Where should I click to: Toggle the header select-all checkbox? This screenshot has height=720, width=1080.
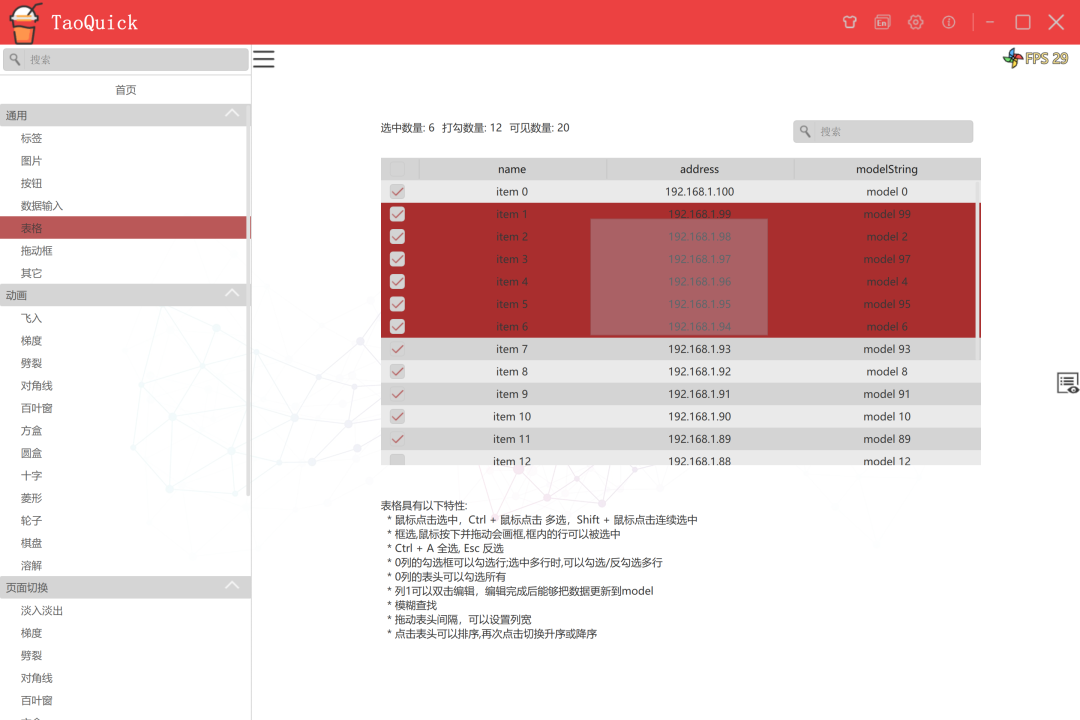[x=397, y=168]
